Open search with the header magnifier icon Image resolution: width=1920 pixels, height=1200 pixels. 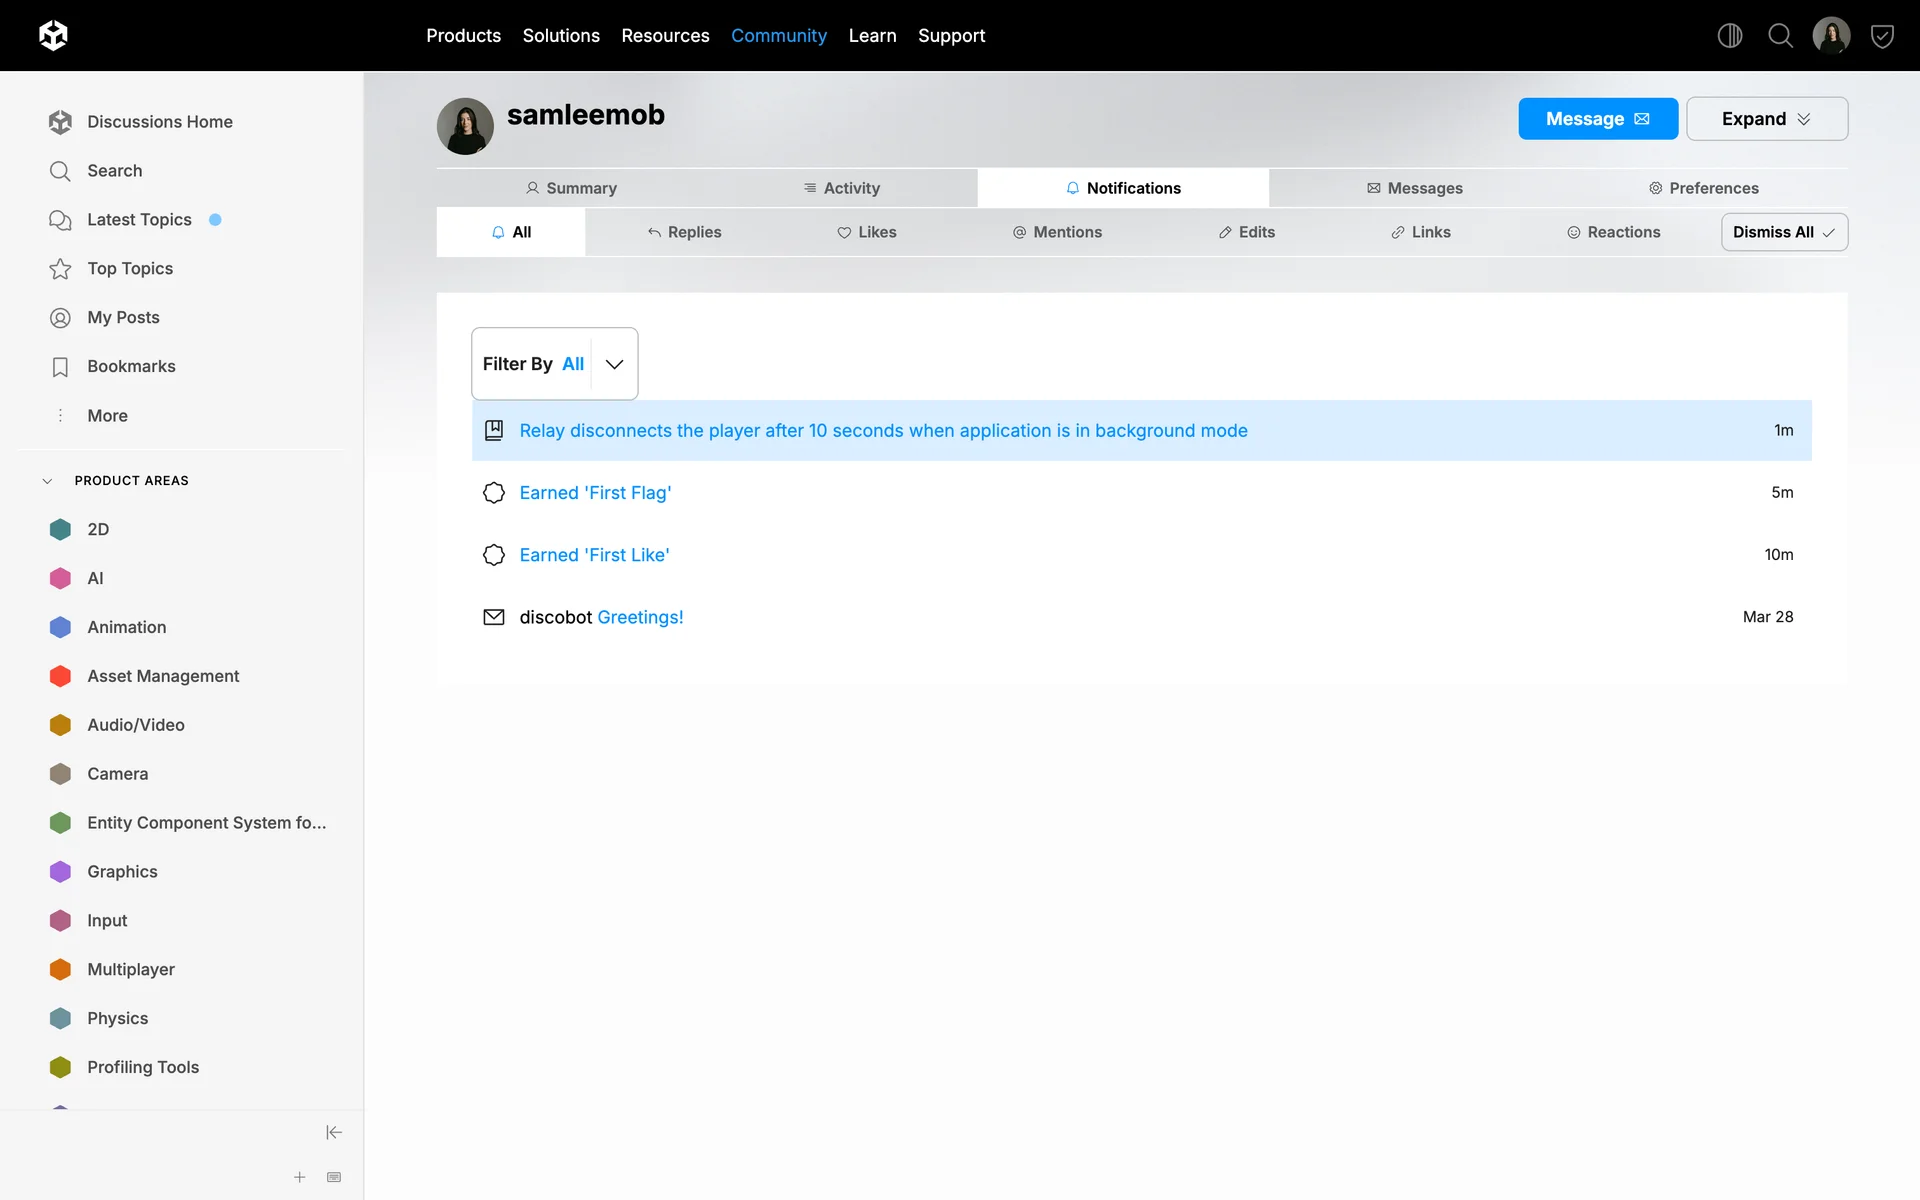(x=1780, y=36)
